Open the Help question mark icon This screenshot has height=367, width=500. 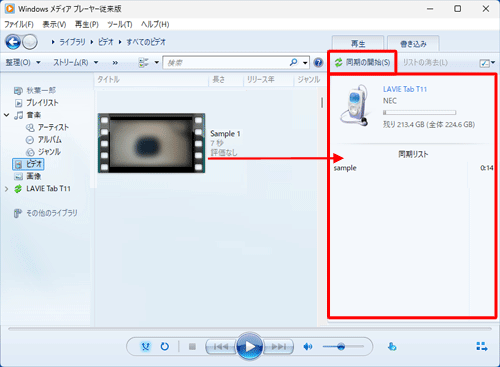click(318, 62)
